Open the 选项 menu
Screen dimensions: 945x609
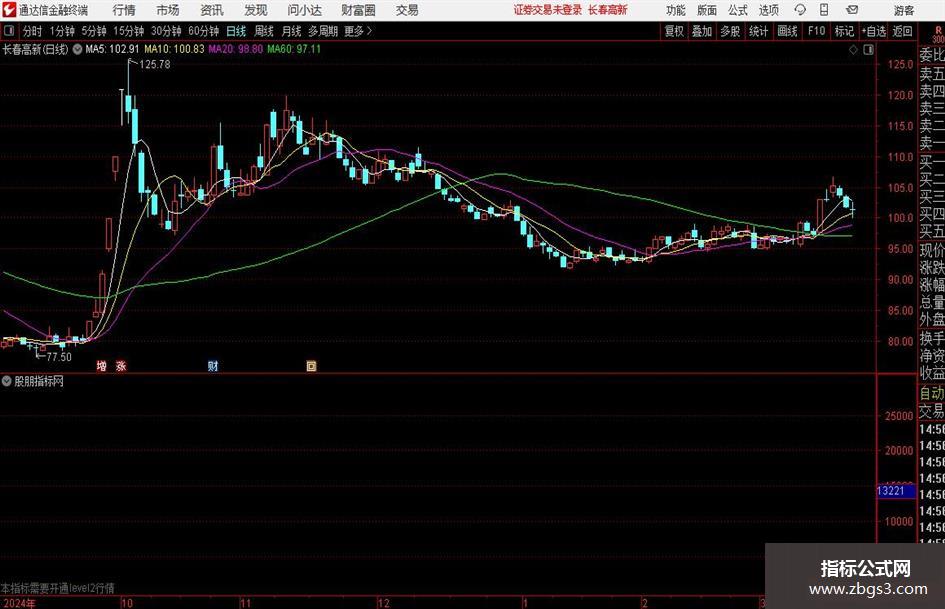(769, 10)
